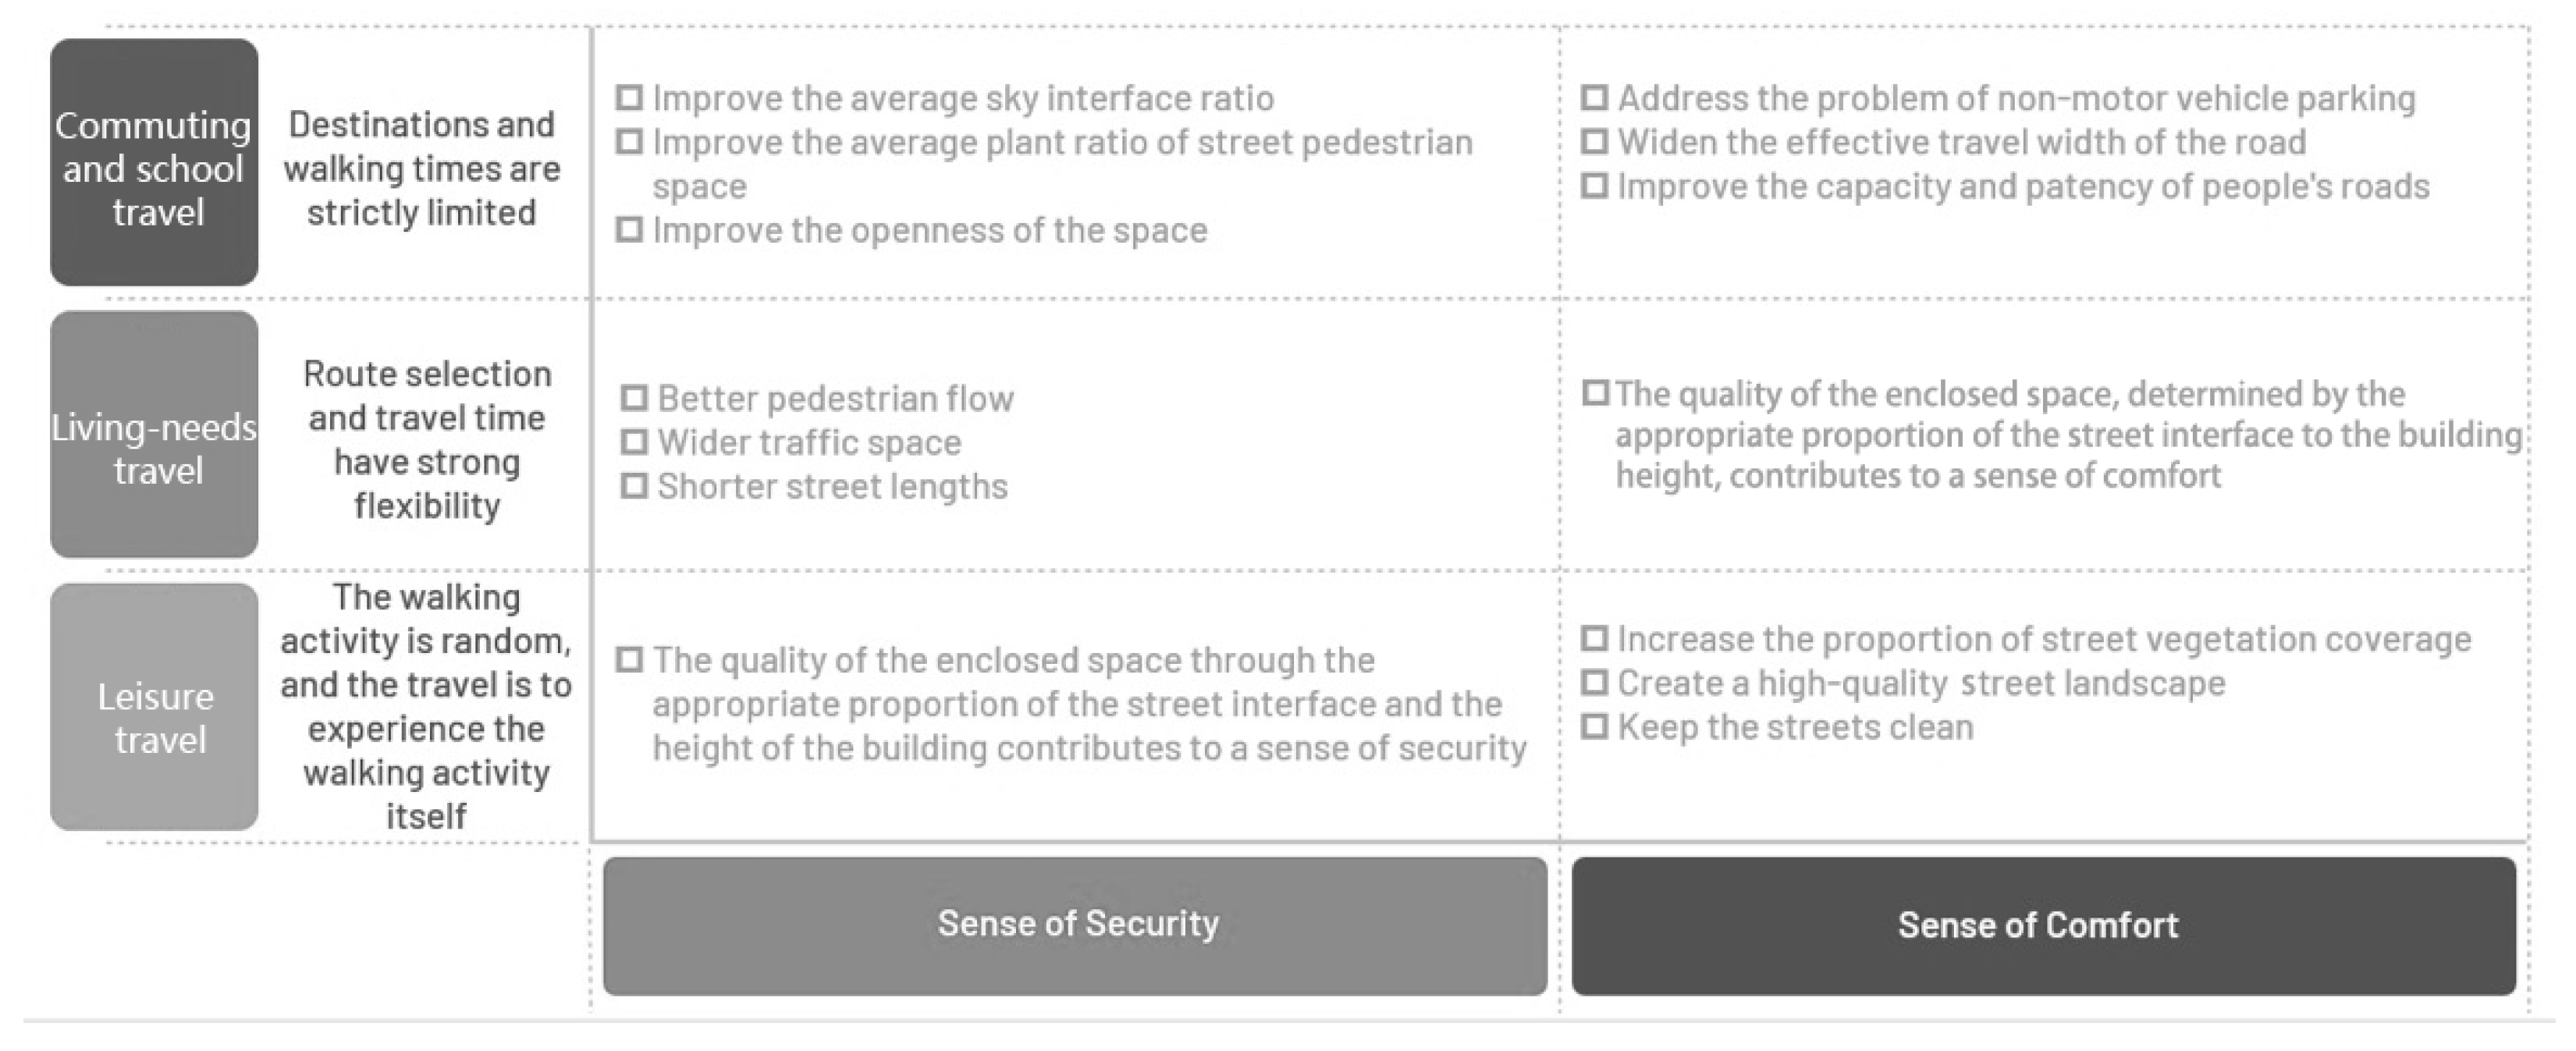Select the 'Commuting and school travel' block
The height and width of the screenshot is (1051, 2576).
tap(154, 163)
